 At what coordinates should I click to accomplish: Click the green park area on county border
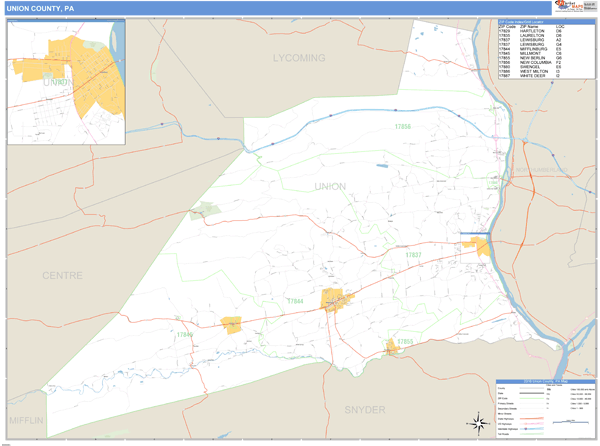(x=206, y=210)
